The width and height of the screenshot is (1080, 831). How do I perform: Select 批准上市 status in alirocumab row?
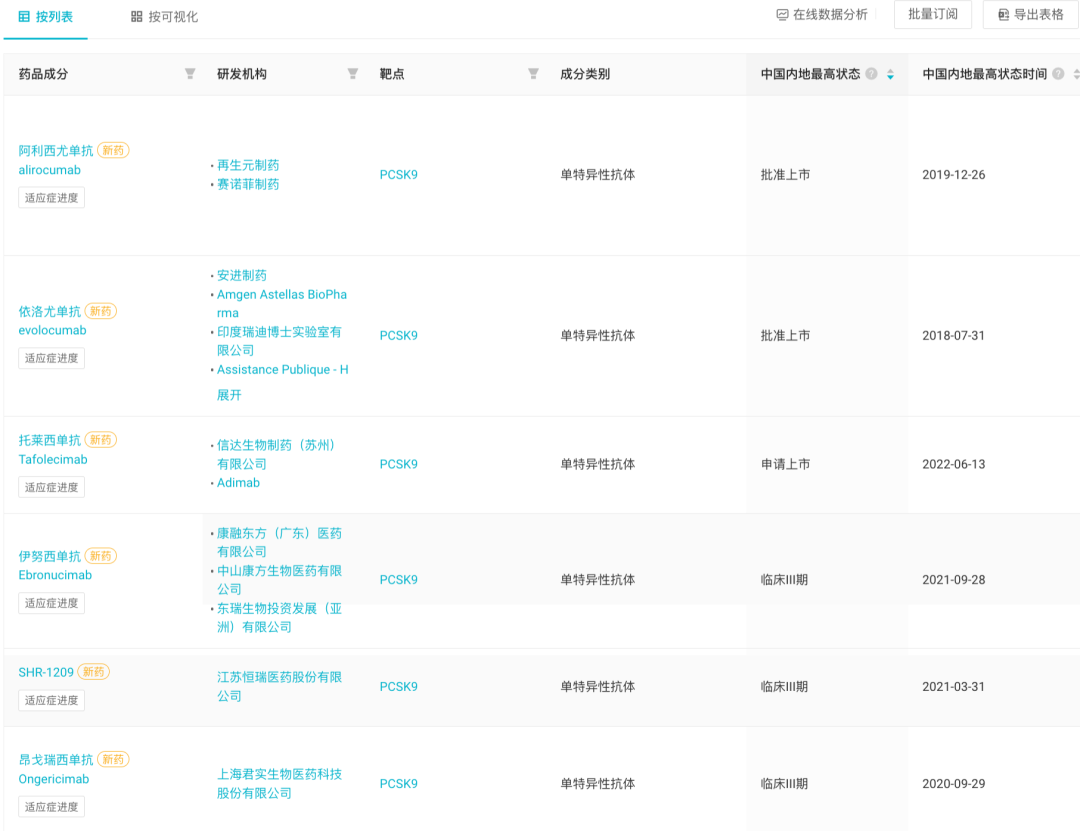pyautogui.click(x=785, y=175)
